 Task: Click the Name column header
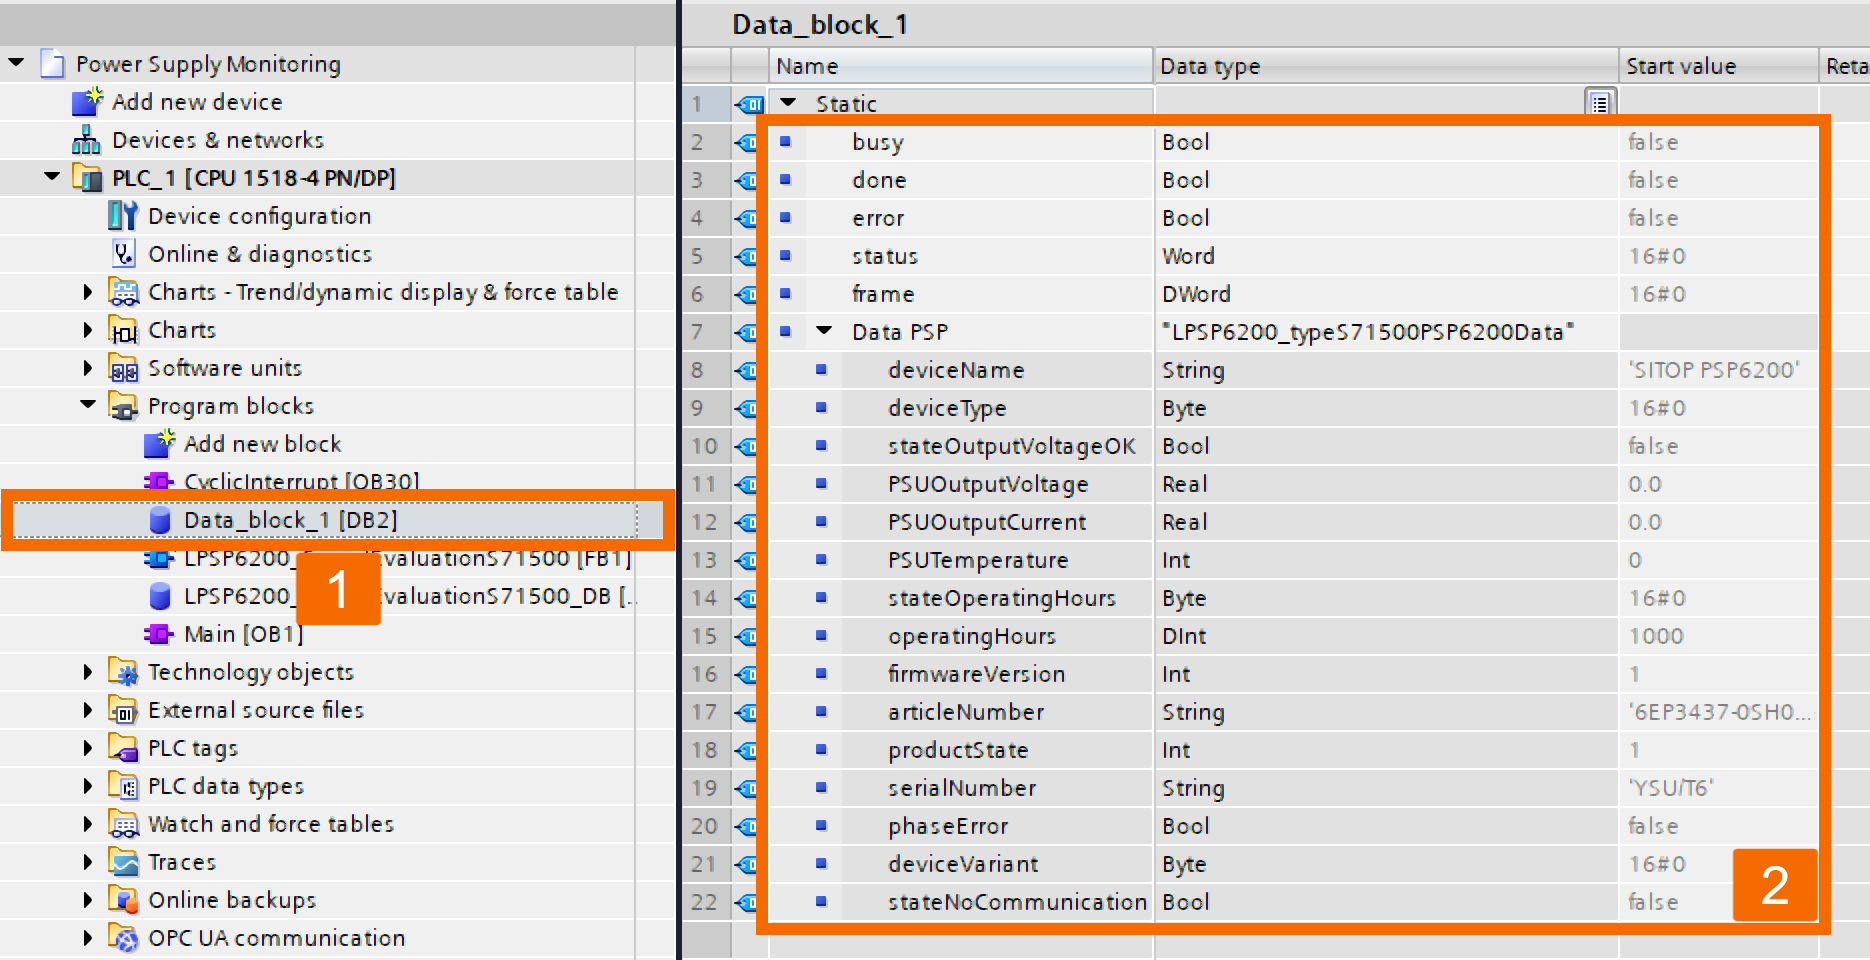pos(960,66)
